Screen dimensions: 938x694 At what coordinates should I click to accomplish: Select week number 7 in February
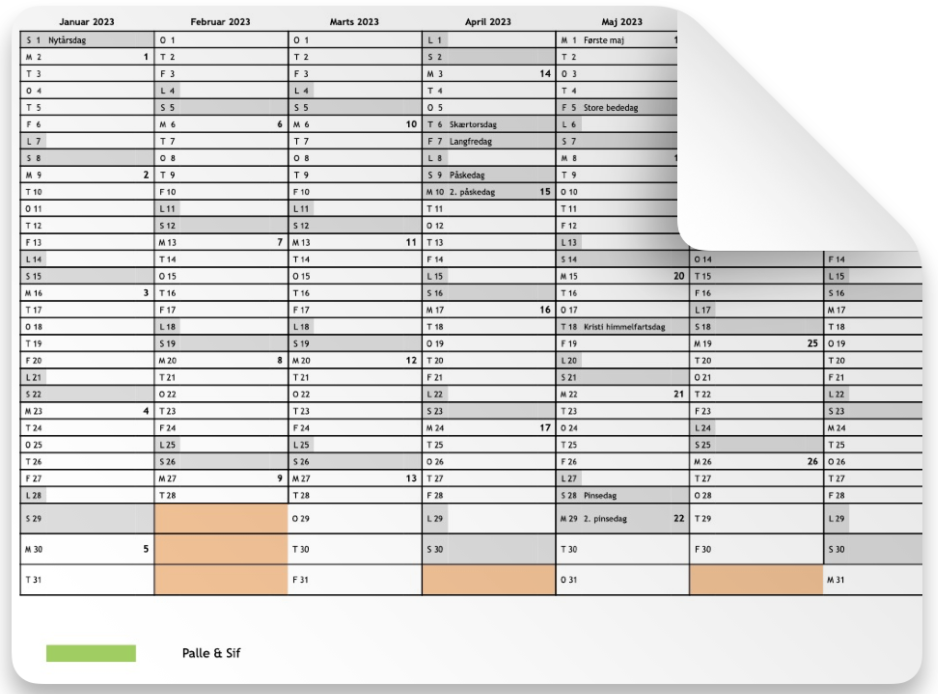(279, 242)
